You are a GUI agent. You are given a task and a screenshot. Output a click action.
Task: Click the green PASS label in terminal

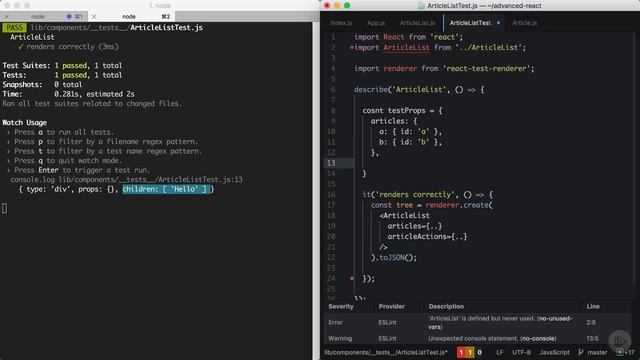click(x=14, y=27)
